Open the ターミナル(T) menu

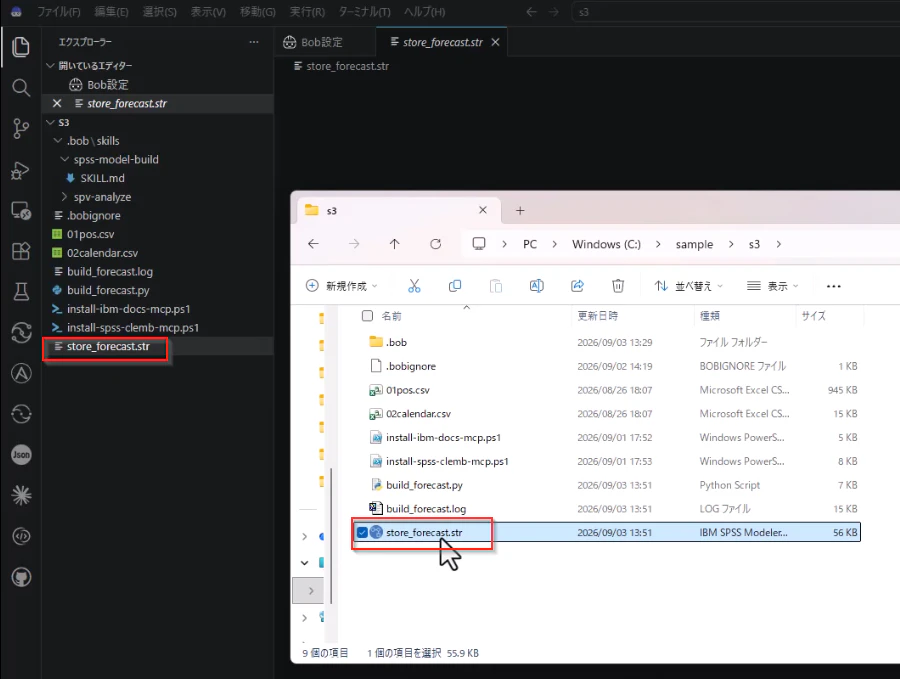point(364,11)
